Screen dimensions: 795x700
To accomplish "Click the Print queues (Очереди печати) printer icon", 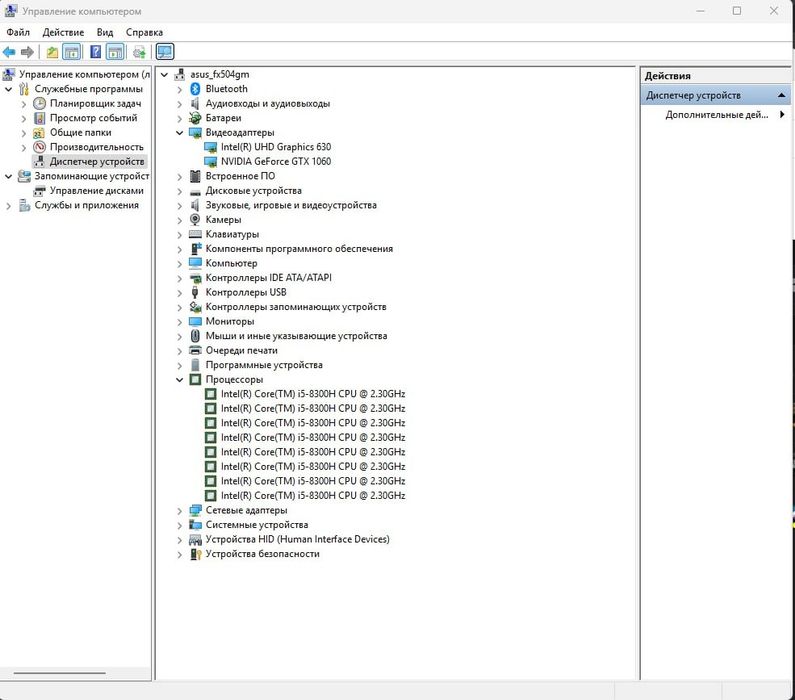I will tap(195, 350).
